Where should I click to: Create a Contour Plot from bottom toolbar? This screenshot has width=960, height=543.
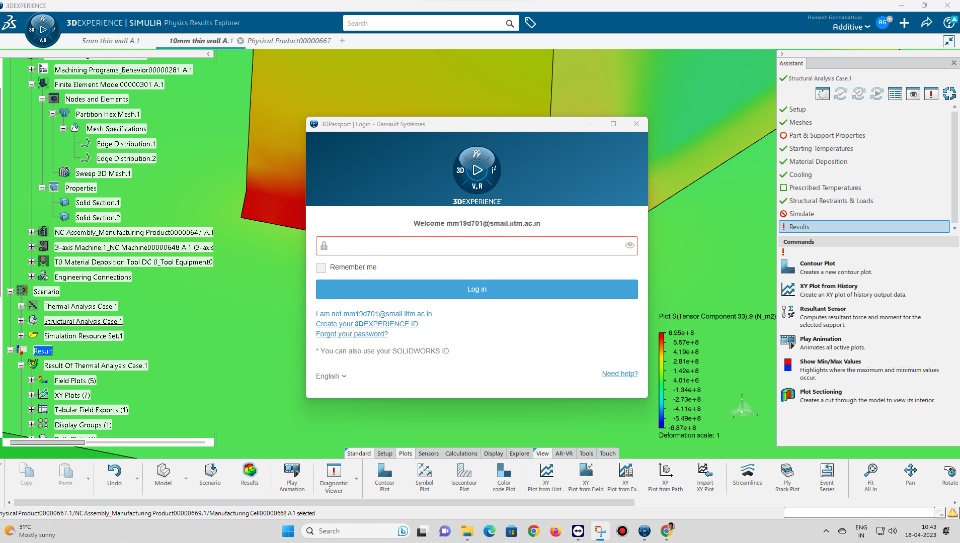(x=384, y=470)
